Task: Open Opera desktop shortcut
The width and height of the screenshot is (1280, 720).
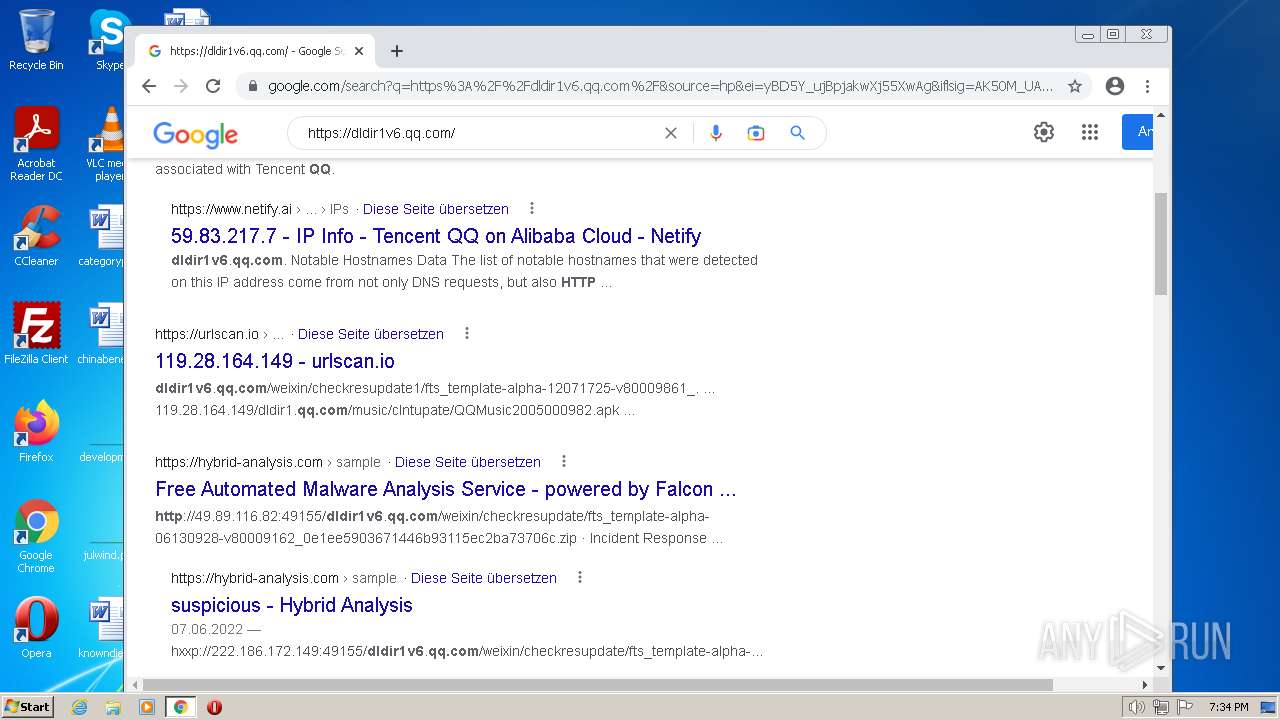Action: (x=36, y=628)
